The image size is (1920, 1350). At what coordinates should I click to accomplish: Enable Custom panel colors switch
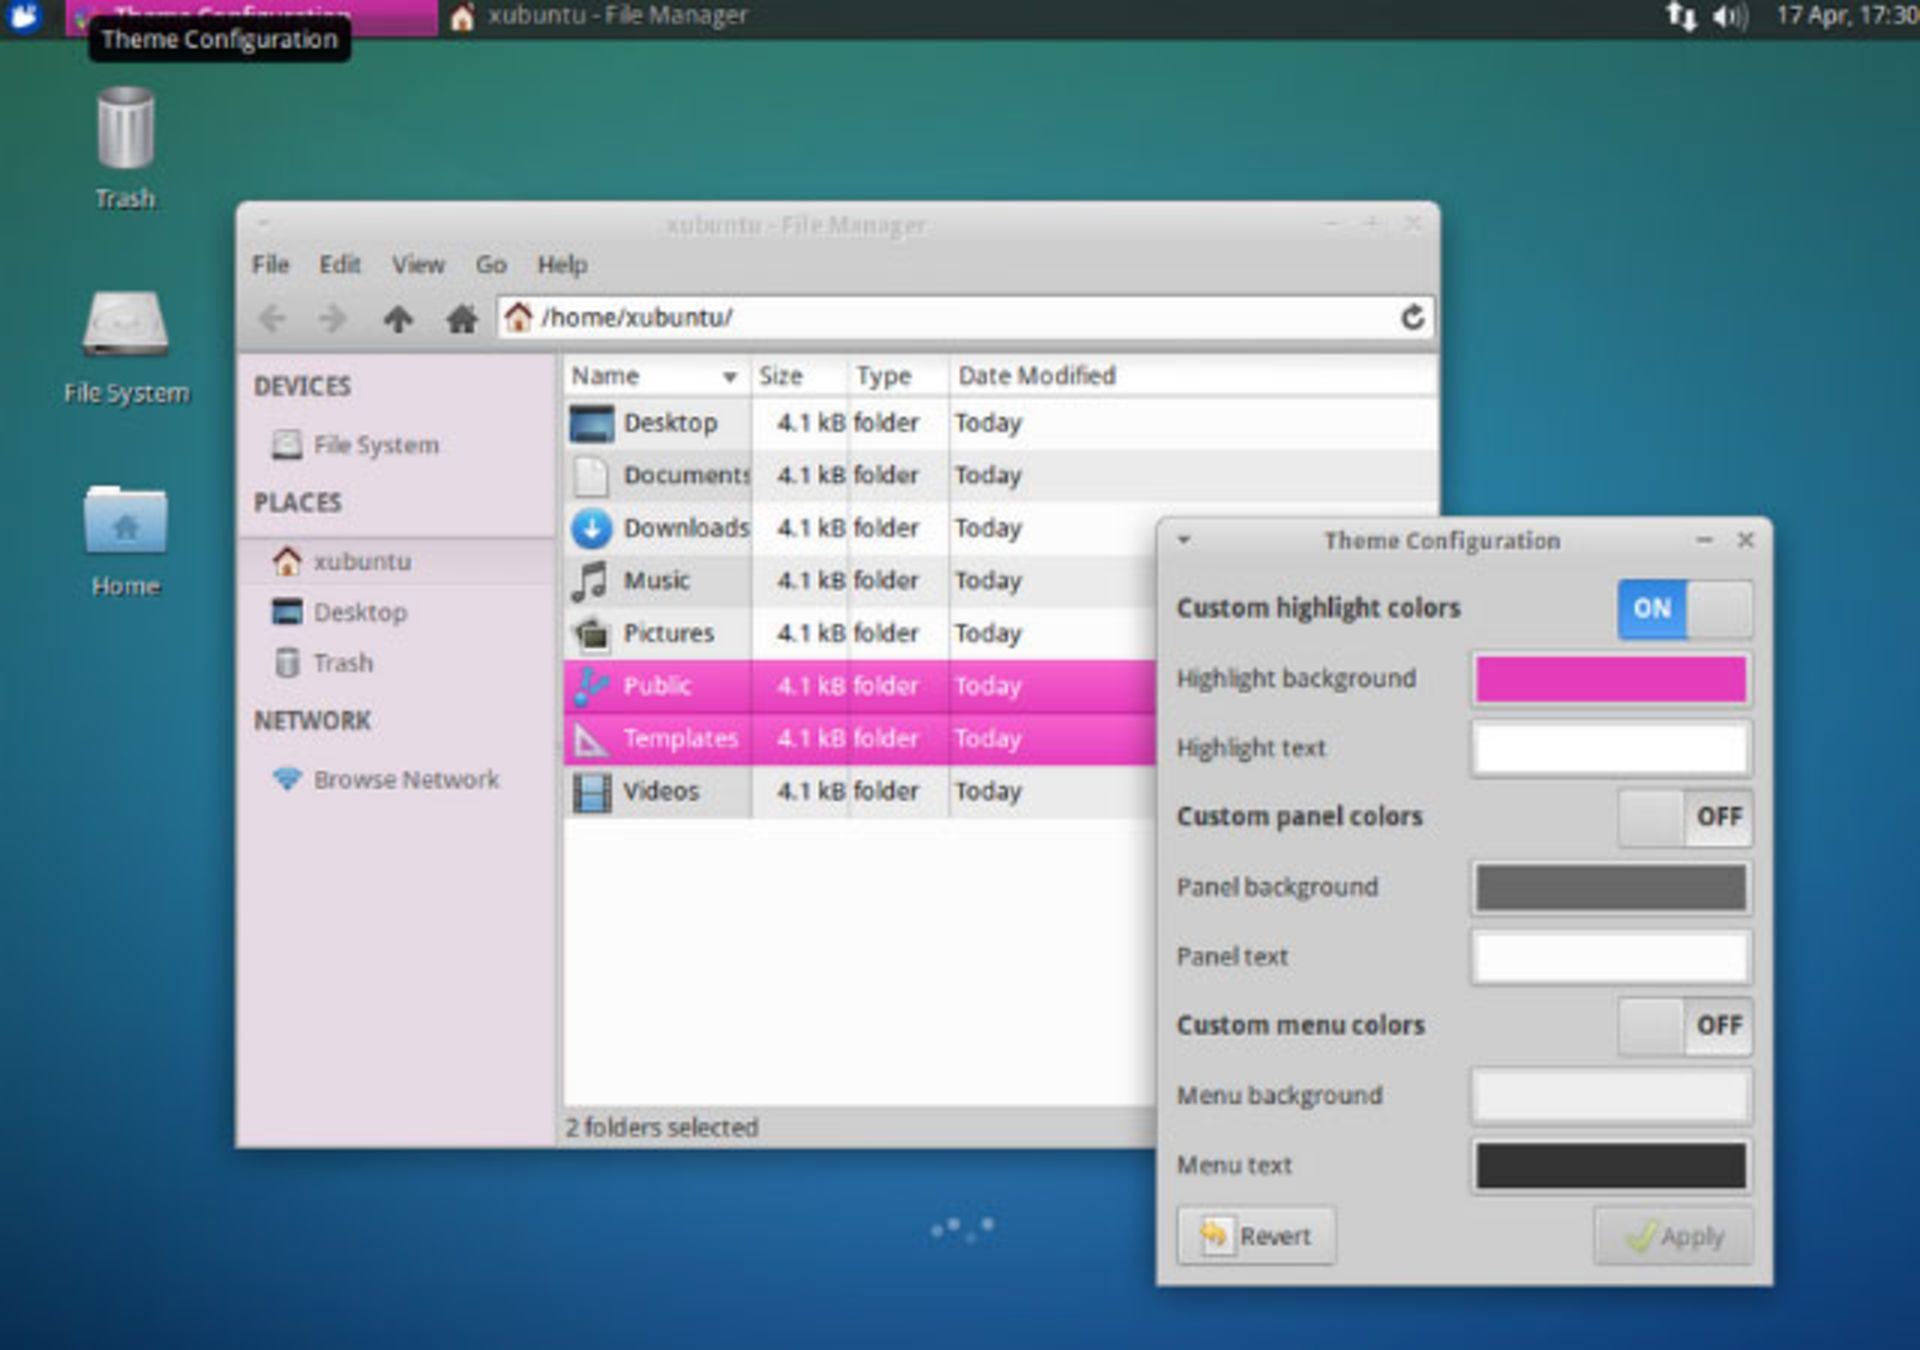coord(1684,817)
